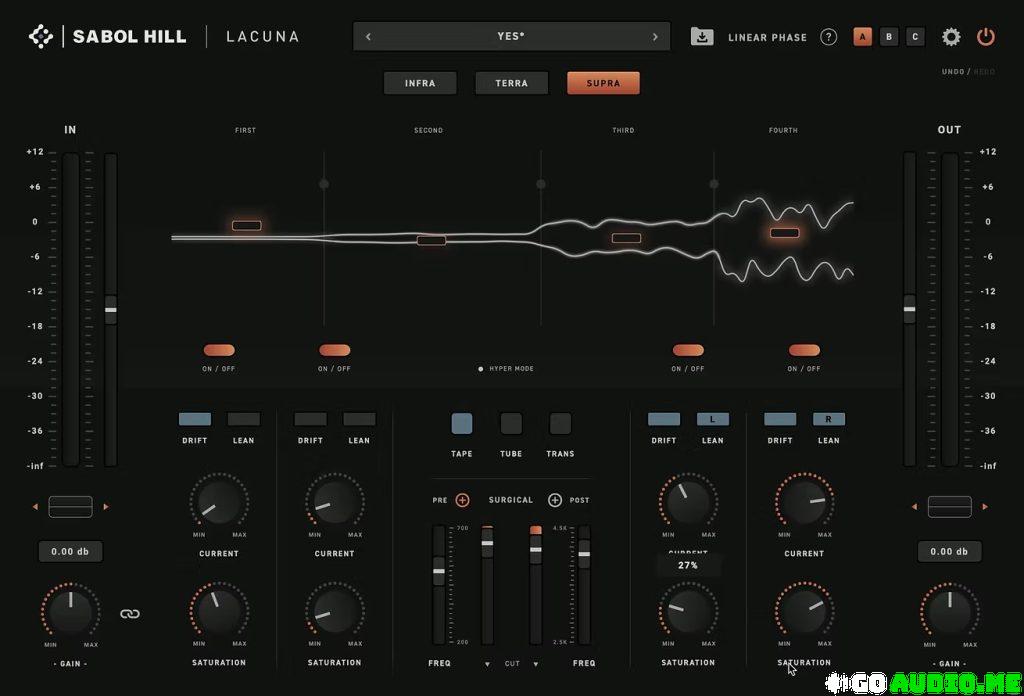Click the fourth band SATURATION knob
This screenshot has width=1024, height=696.
804,610
